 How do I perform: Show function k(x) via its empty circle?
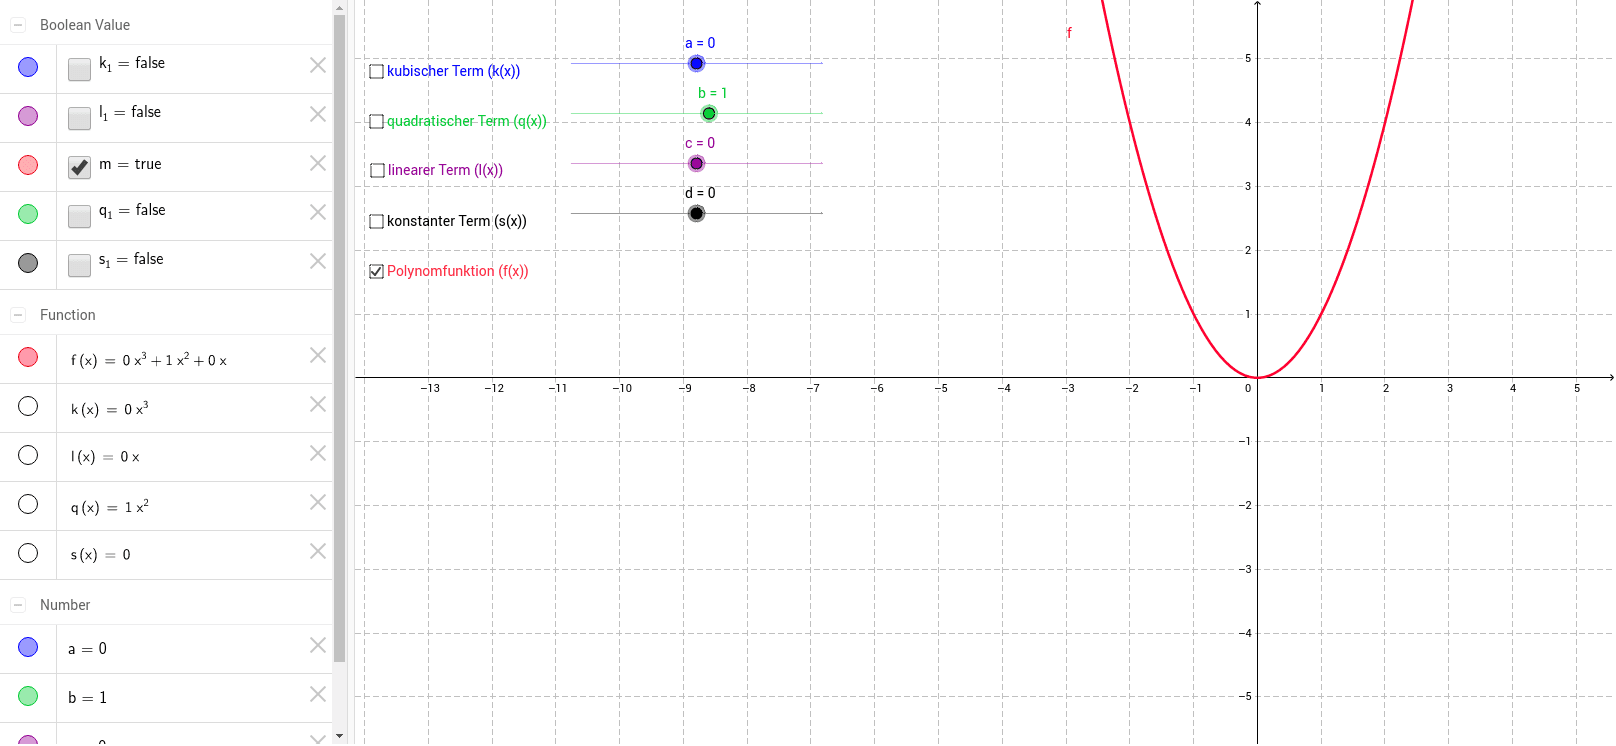coord(28,406)
